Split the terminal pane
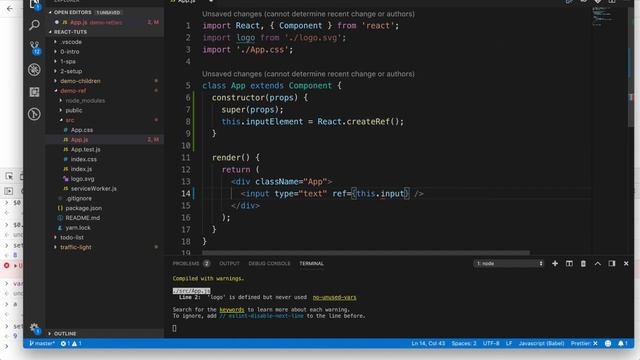This screenshot has height=360, width=640. click(569, 264)
